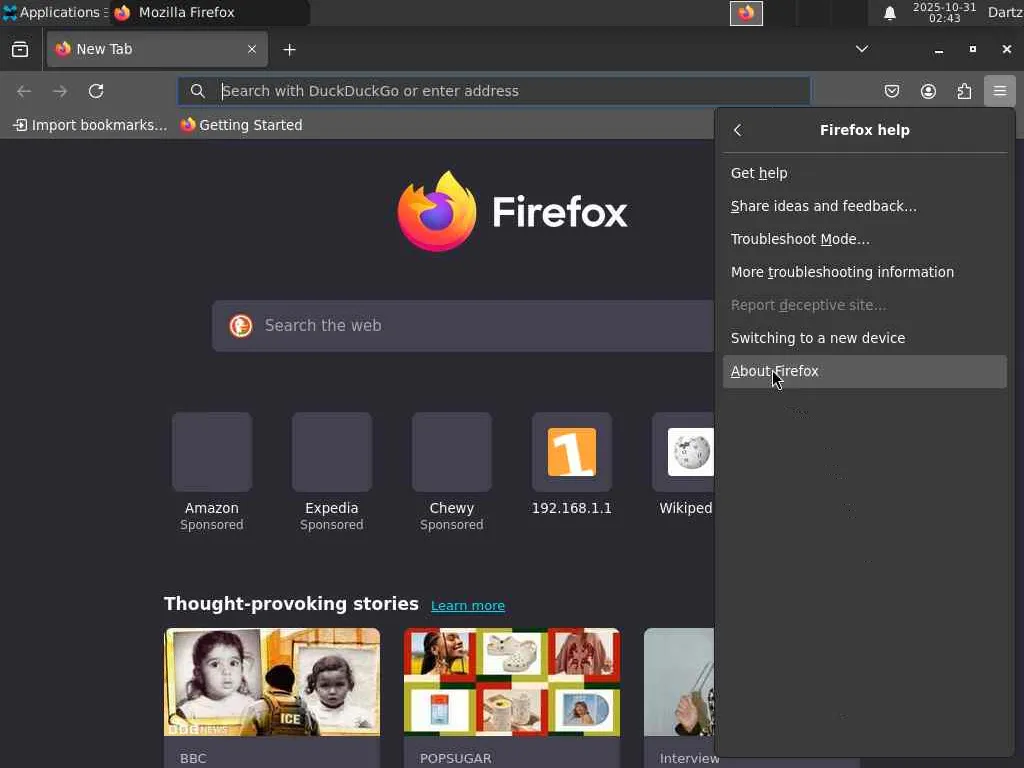Open the notification bell in the system panel
The width and height of the screenshot is (1024, 768).
click(889, 13)
